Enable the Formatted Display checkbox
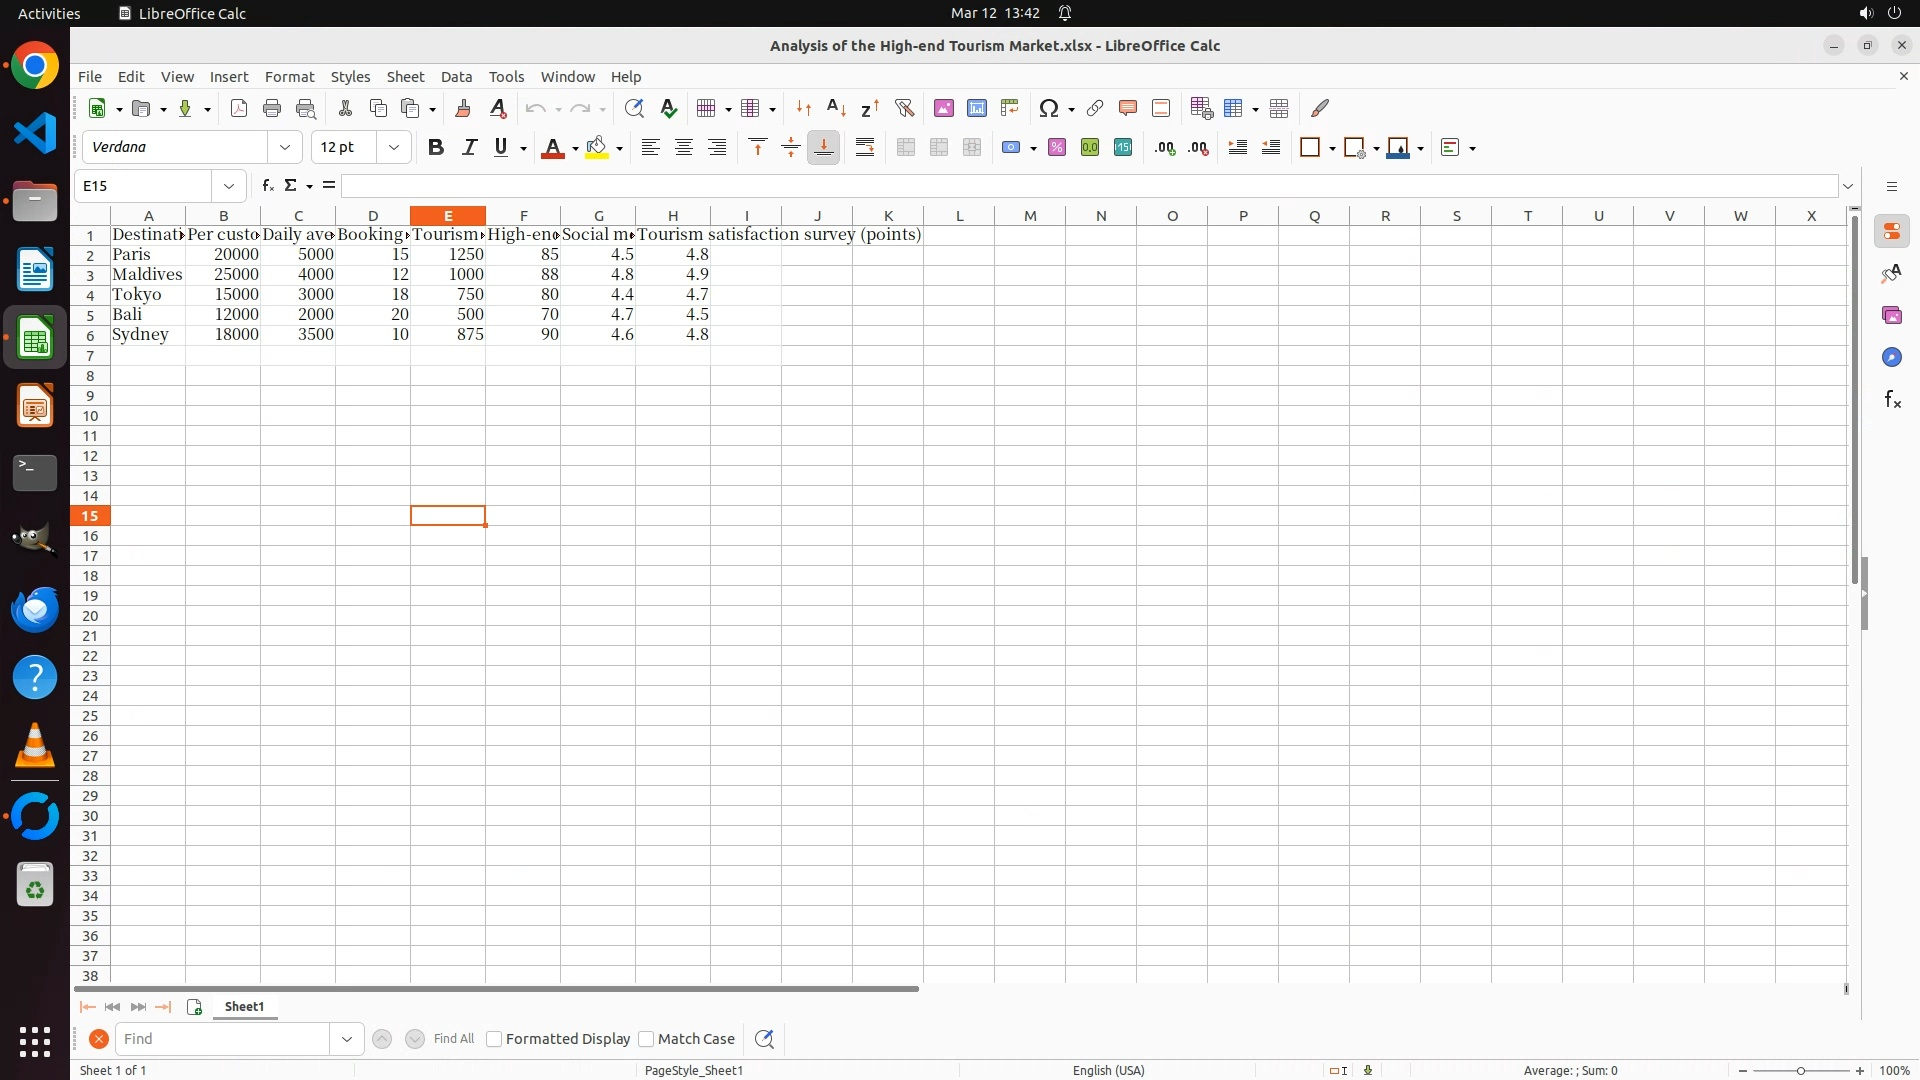Image resolution: width=1920 pixels, height=1080 pixels. click(494, 1039)
